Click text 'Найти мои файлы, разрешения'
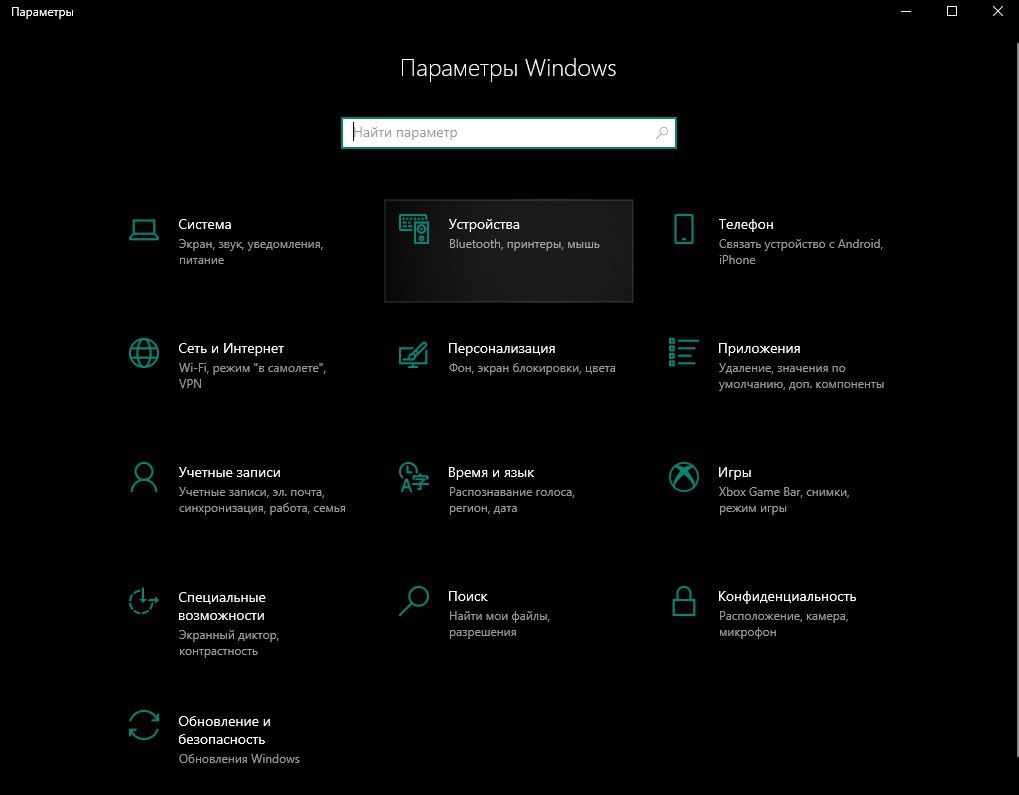The width and height of the screenshot is (1019, 795). [499, 624]
